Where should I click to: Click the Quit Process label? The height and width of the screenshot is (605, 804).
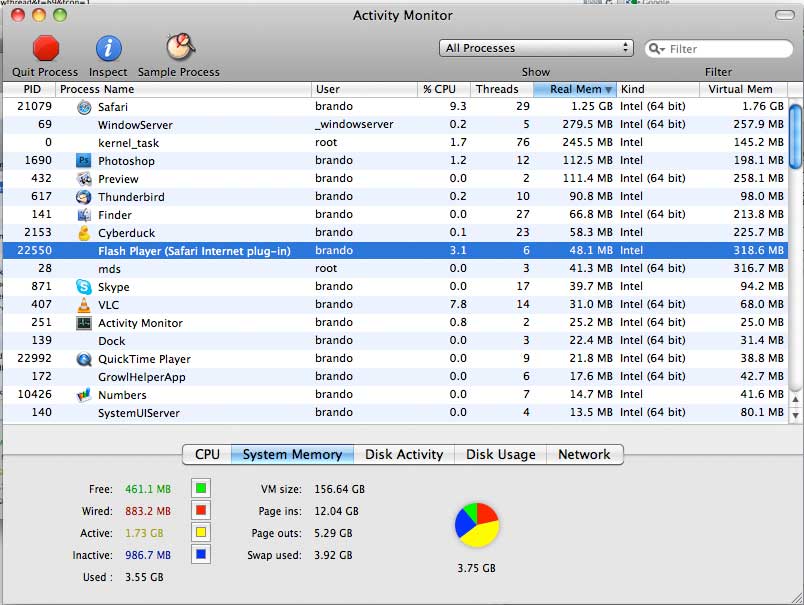pyautogui.click(x=45, y=72)
